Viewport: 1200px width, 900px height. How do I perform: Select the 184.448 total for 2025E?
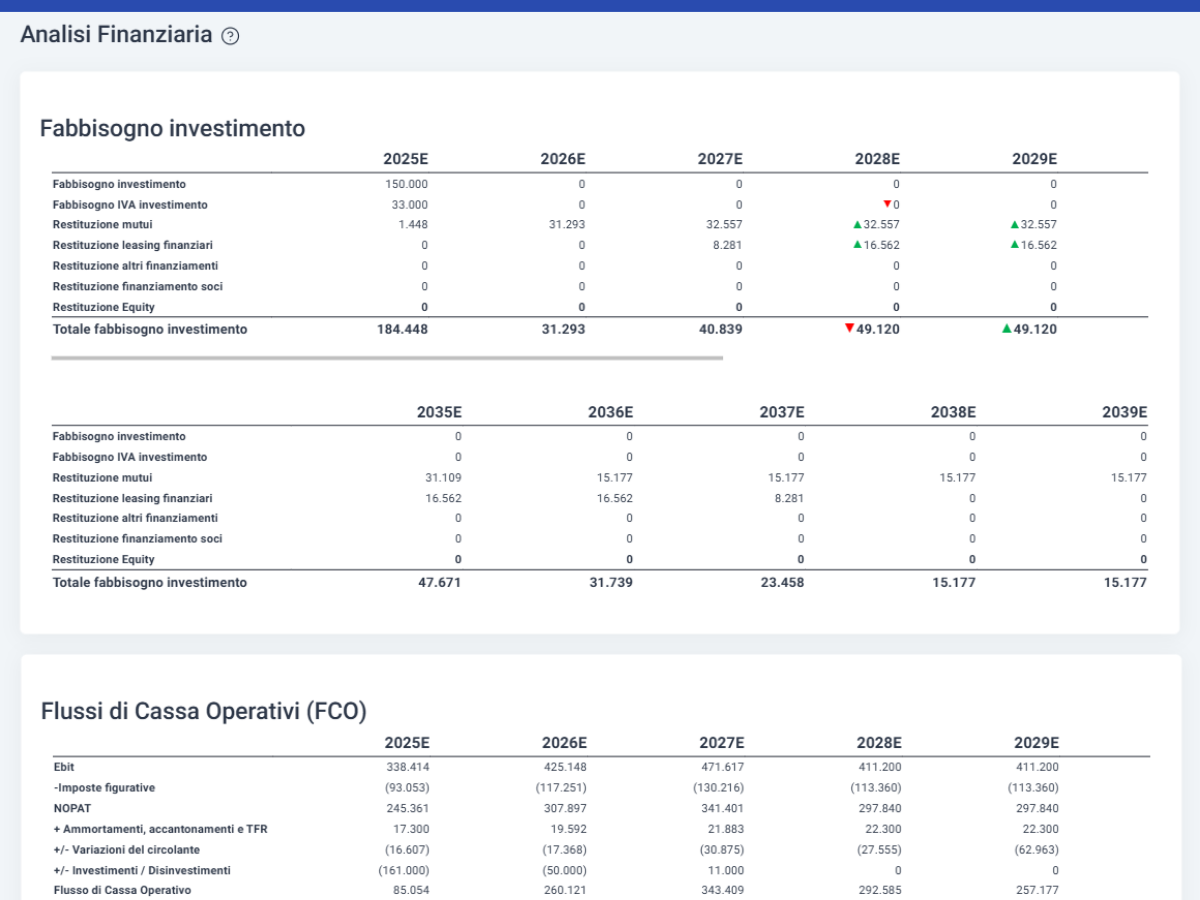403,329
